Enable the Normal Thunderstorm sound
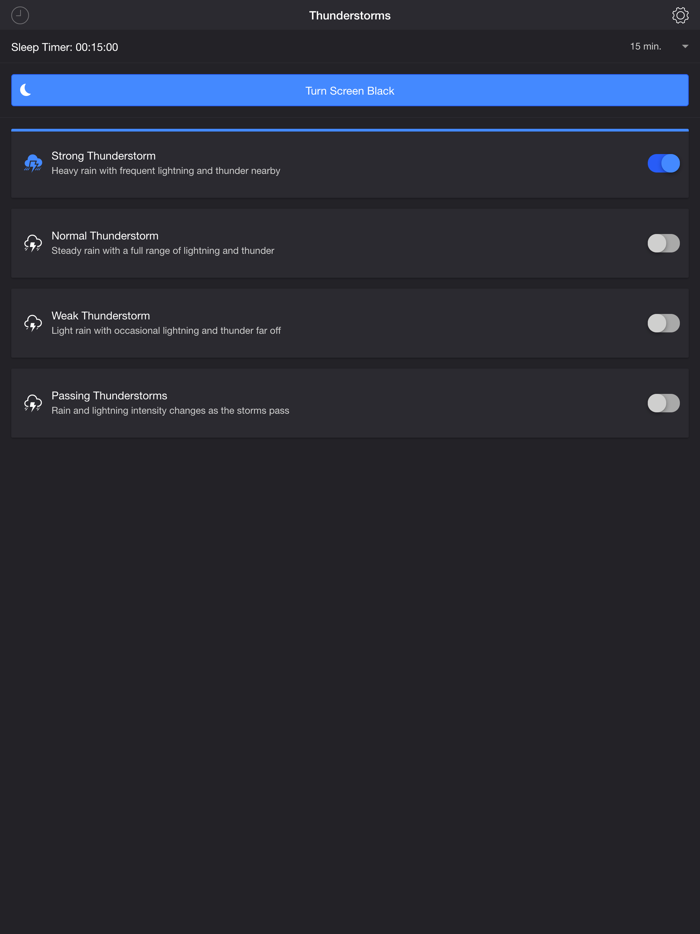700x934 pixels. [x=663, y=243]
